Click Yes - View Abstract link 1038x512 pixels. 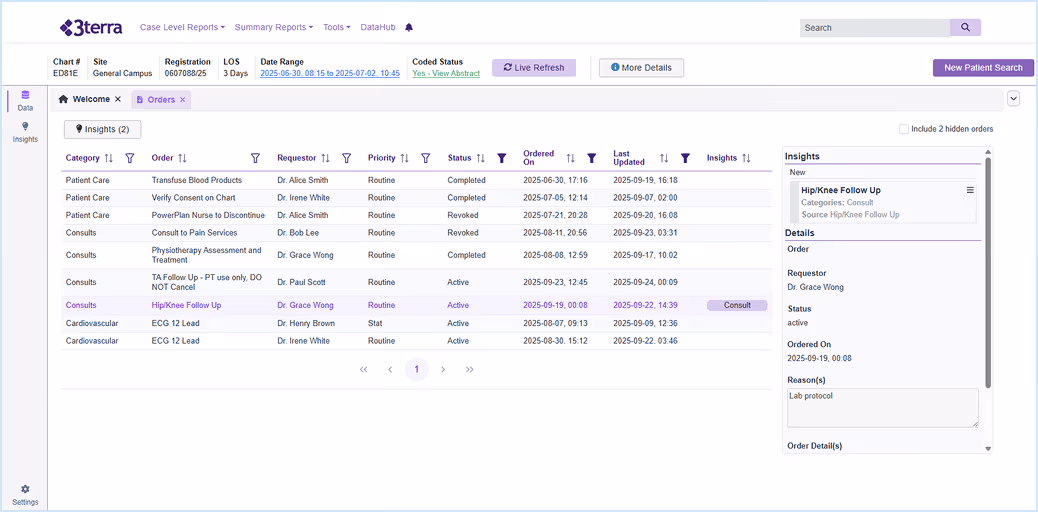446,74
